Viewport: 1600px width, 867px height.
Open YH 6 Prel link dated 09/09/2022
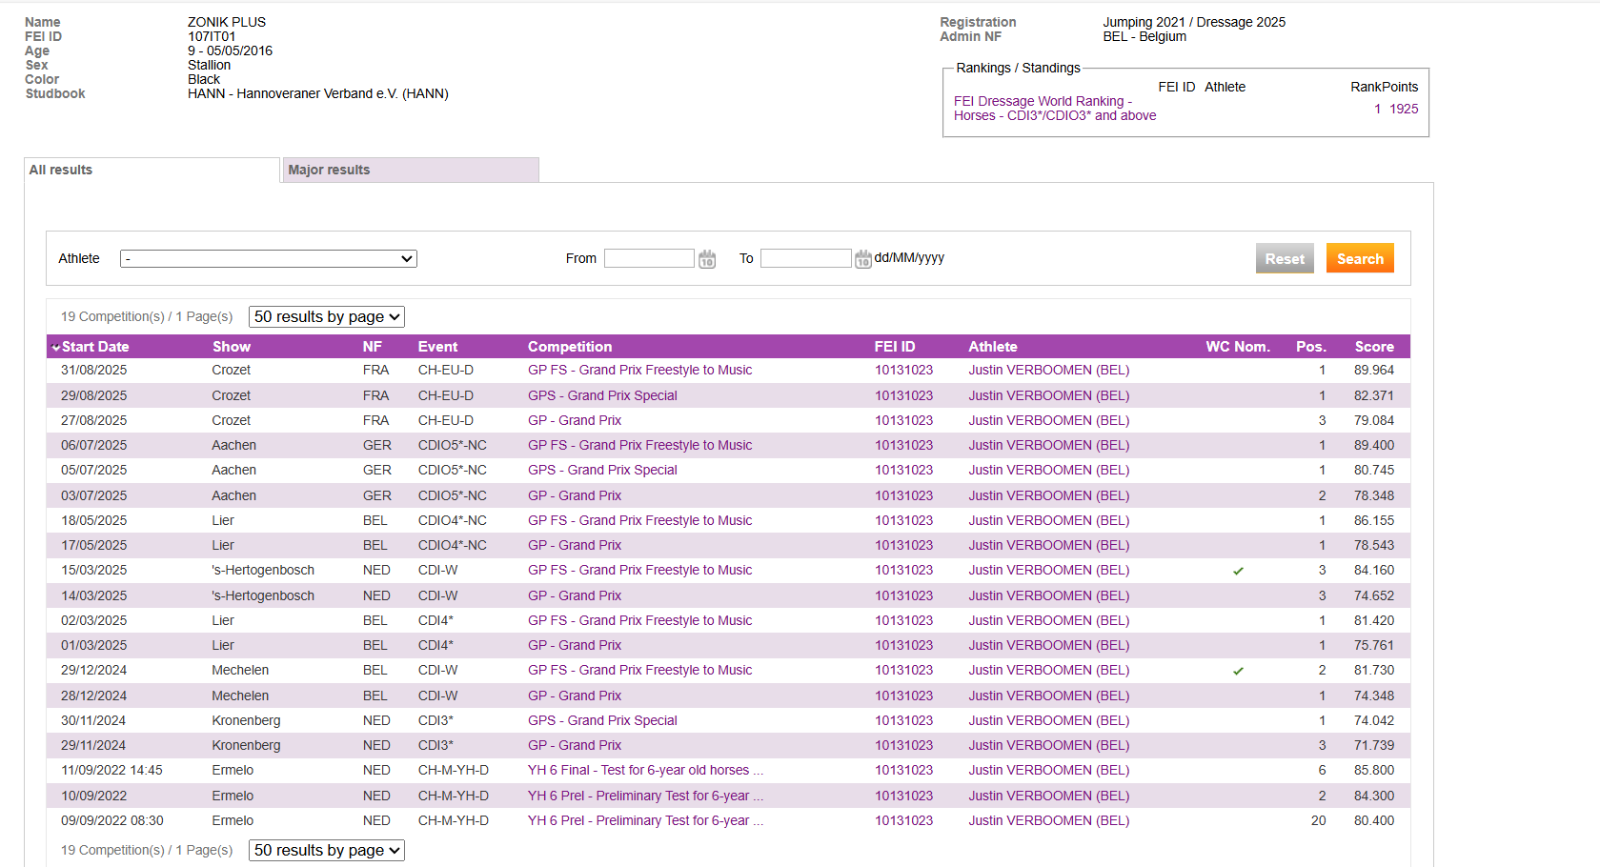click(x=645, y=821)
